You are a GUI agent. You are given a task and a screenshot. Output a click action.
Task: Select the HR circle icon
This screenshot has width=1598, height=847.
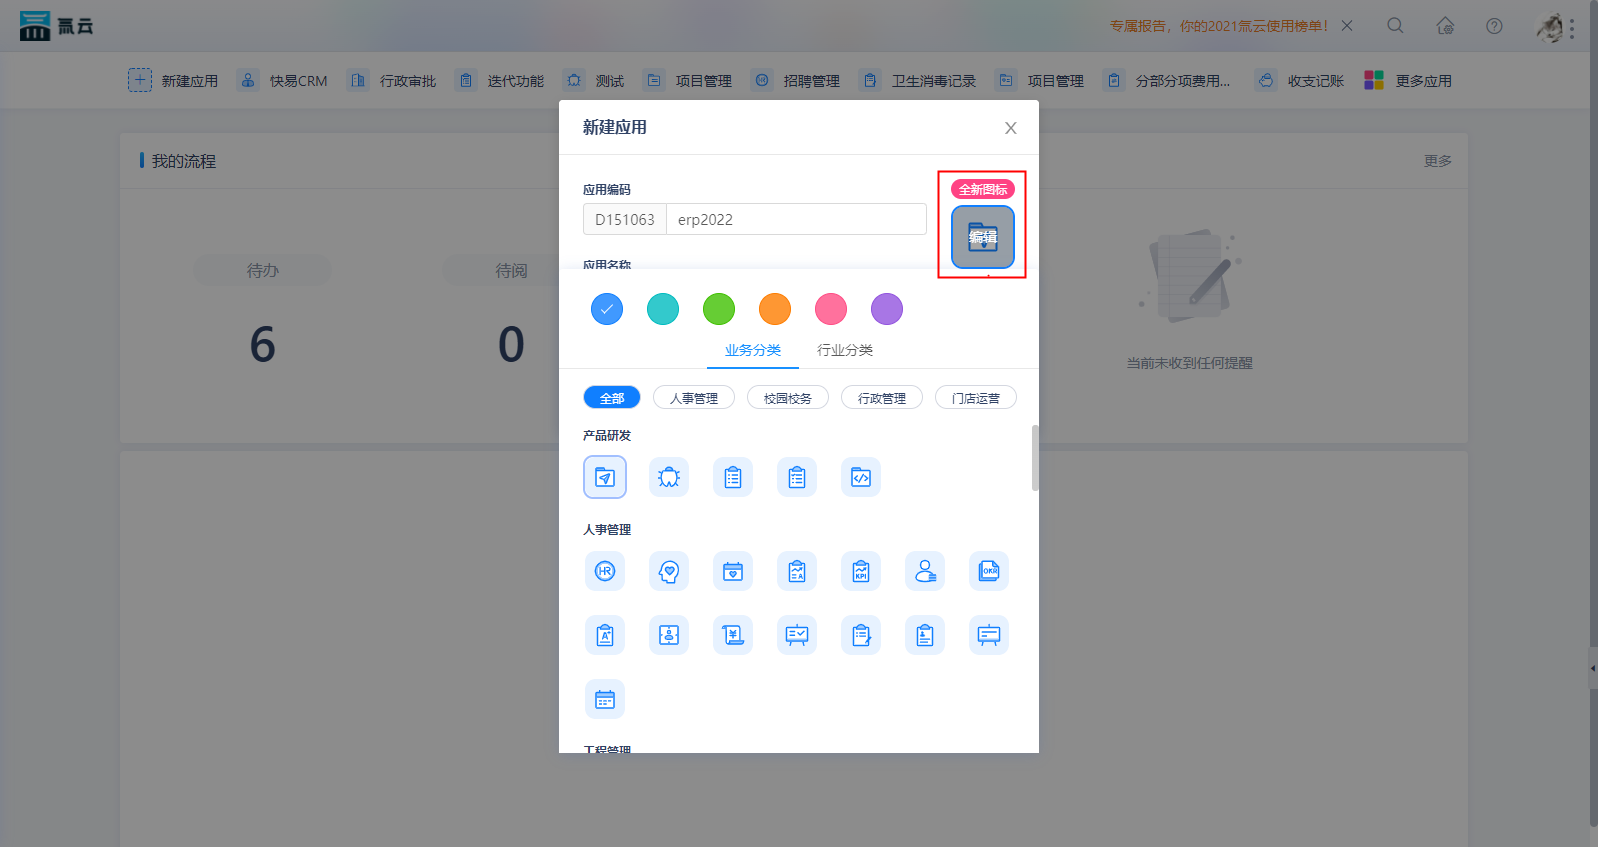point(605,571)
